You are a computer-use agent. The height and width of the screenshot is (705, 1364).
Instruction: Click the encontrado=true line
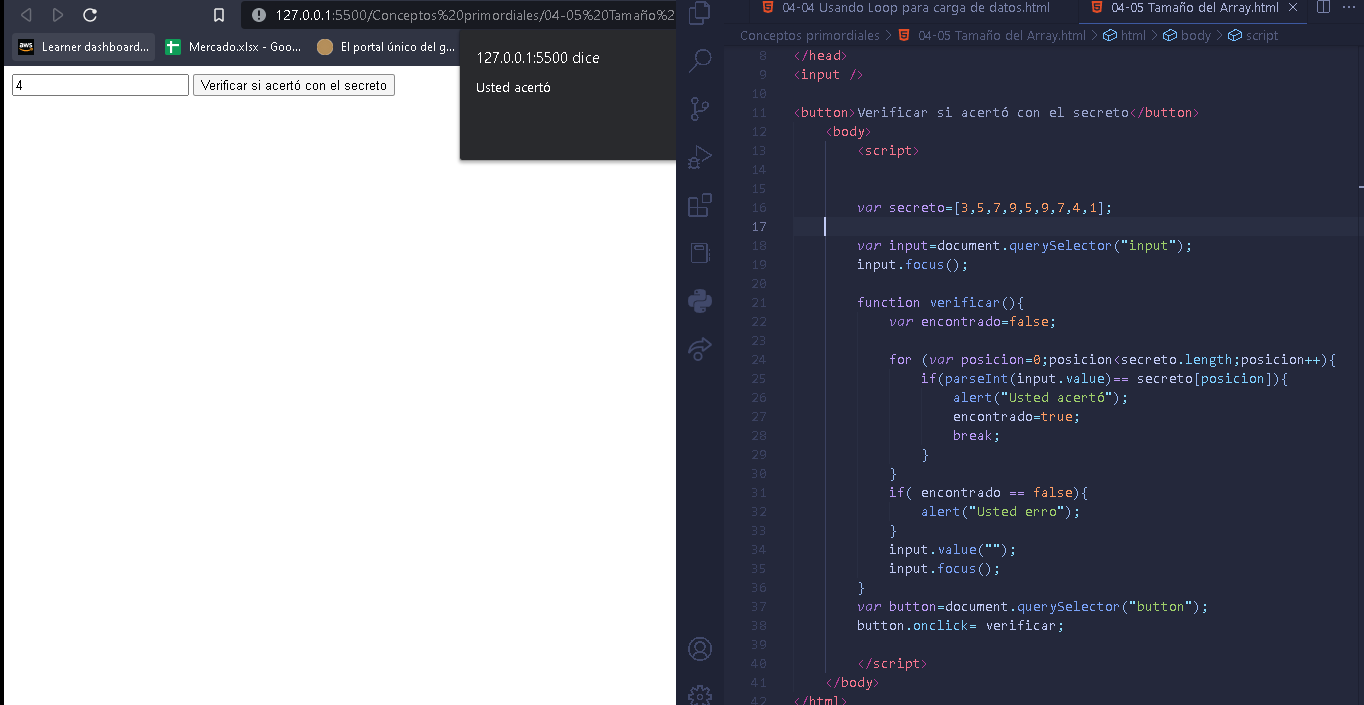tap(1017, 417)
